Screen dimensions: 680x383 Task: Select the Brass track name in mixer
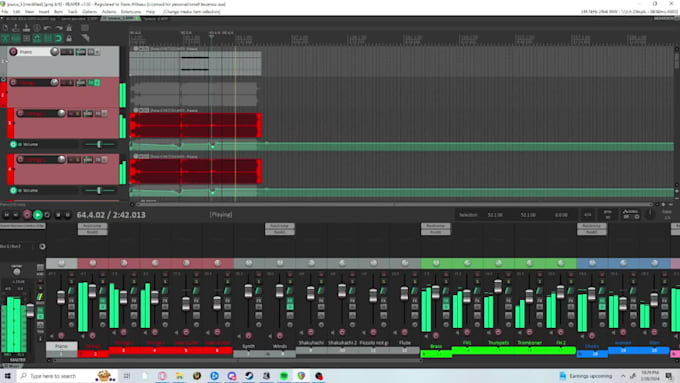(x=436, y=346)
